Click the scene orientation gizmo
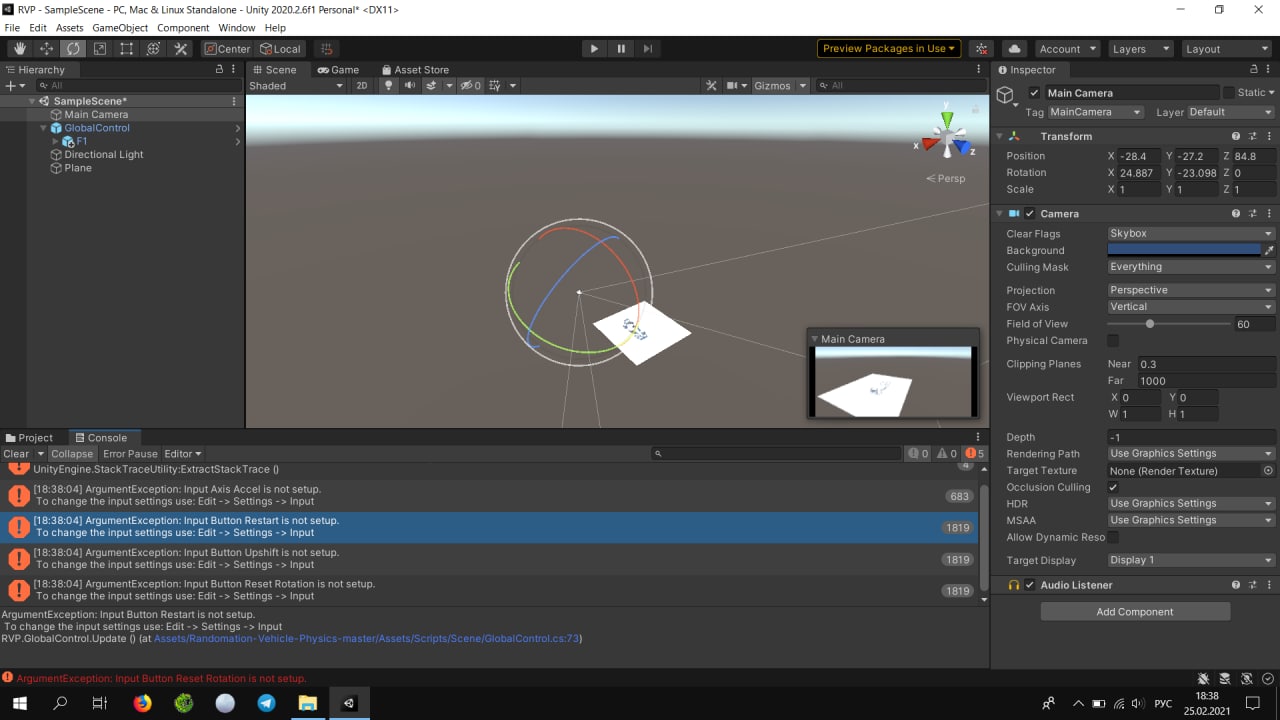Screen dimensions: 1280x720 946,135
